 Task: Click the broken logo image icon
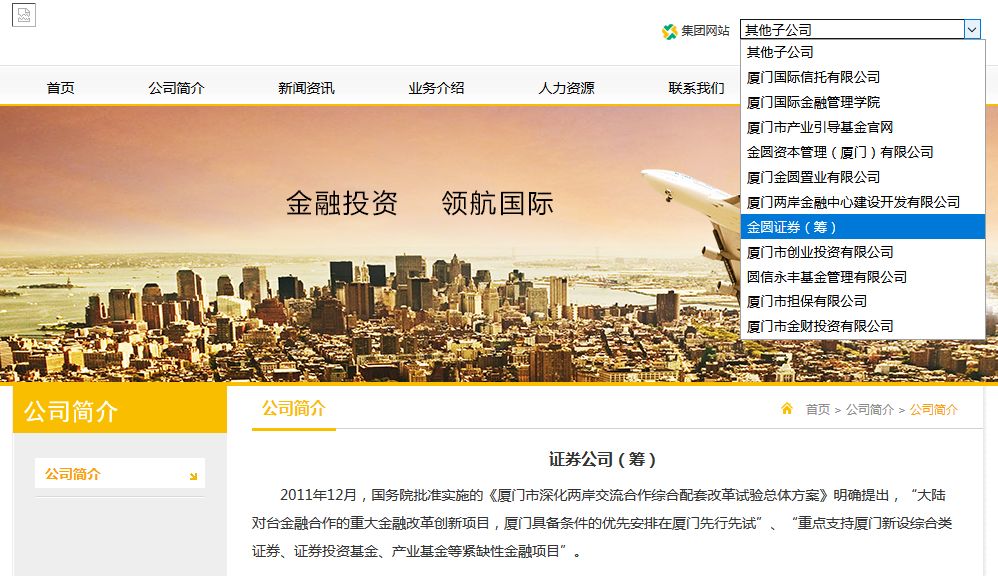[x=24, y=15]
